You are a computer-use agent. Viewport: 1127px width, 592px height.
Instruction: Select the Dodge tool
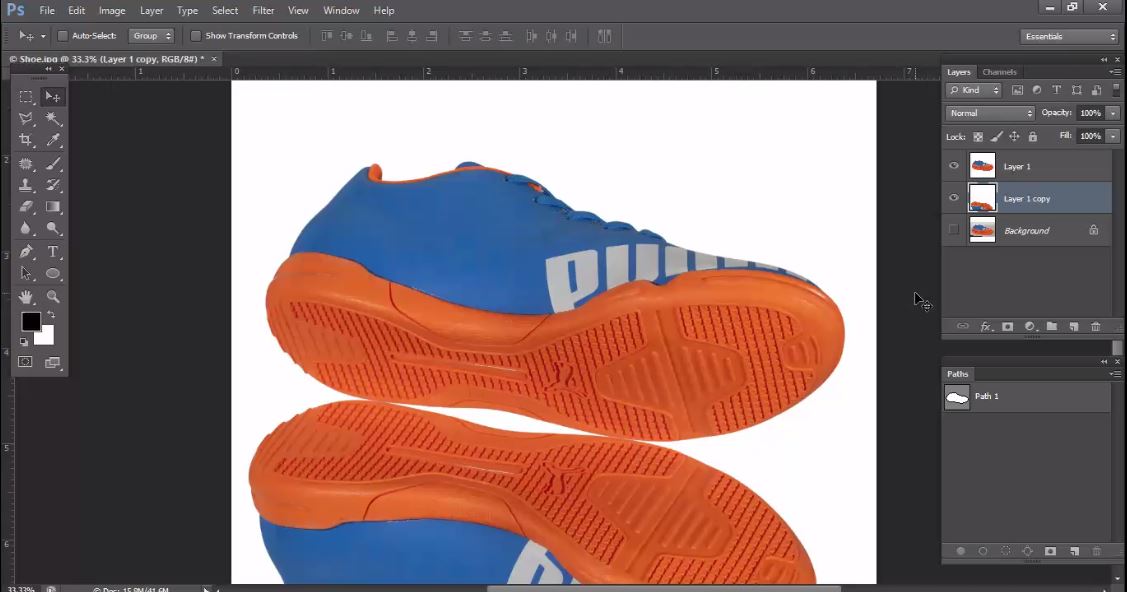click(x=52, y=228)
